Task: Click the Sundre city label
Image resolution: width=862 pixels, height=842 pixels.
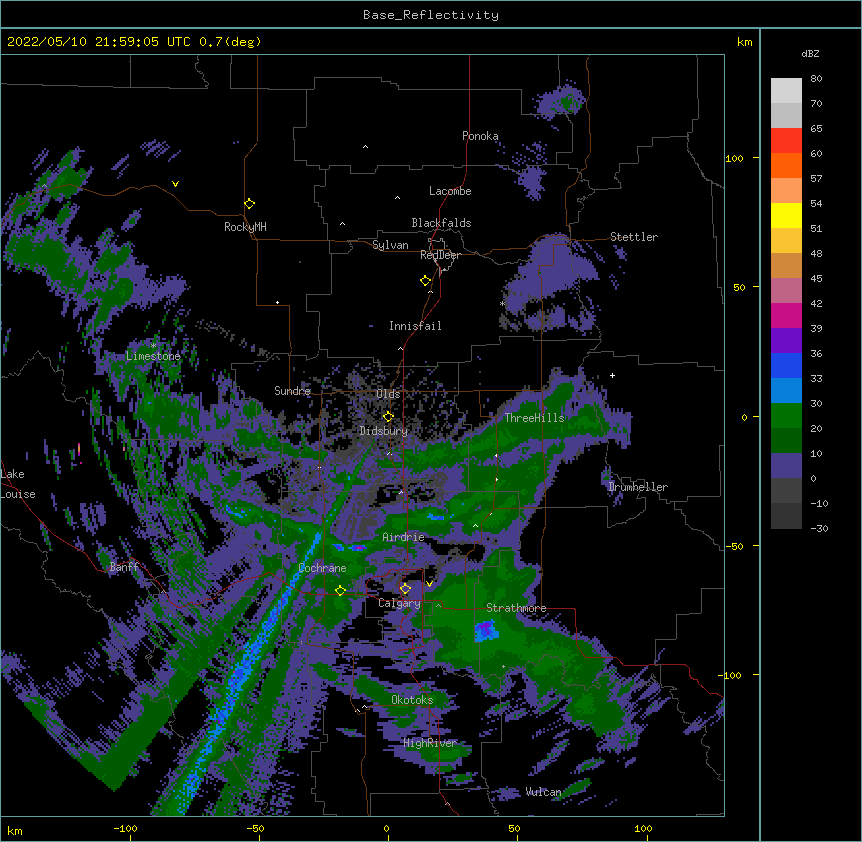Action: 292,391
